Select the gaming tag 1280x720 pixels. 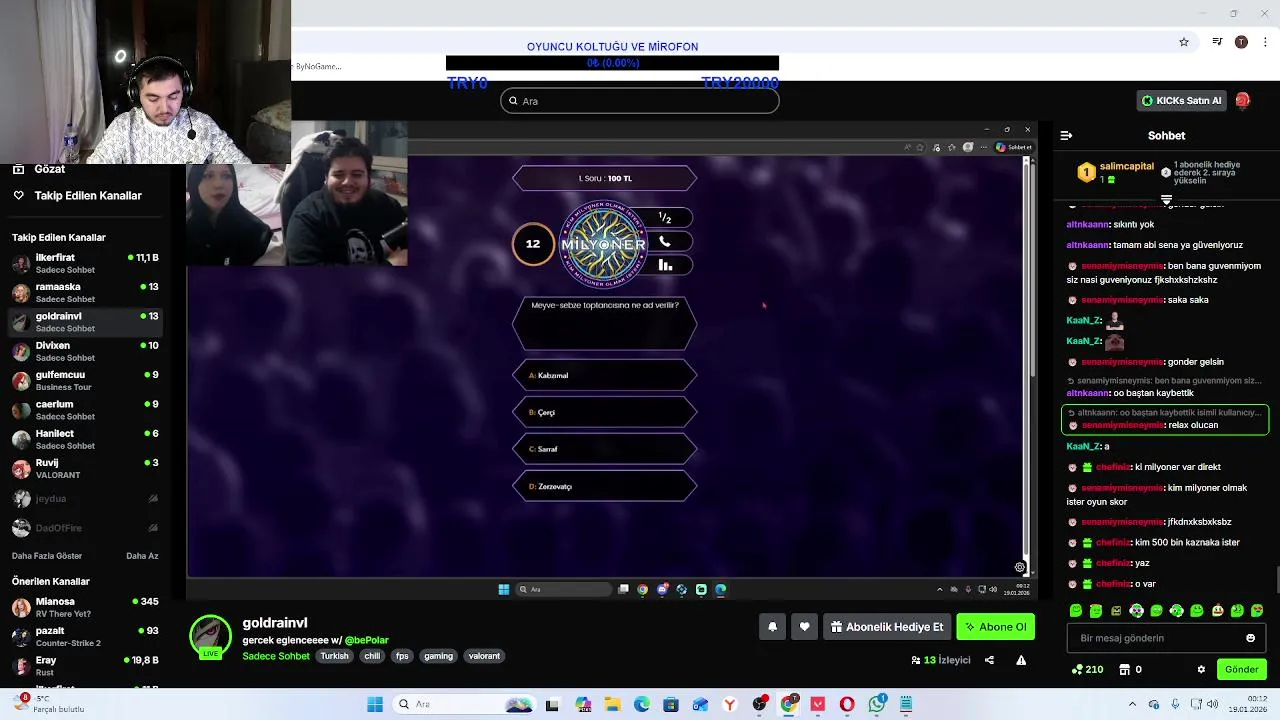438,656
